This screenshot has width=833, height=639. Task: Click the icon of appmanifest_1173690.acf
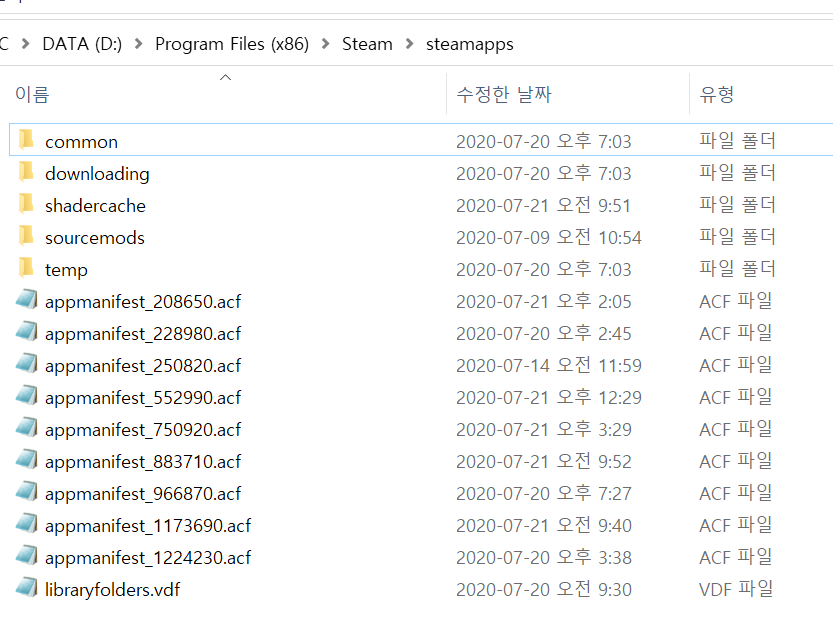point(27,524)
